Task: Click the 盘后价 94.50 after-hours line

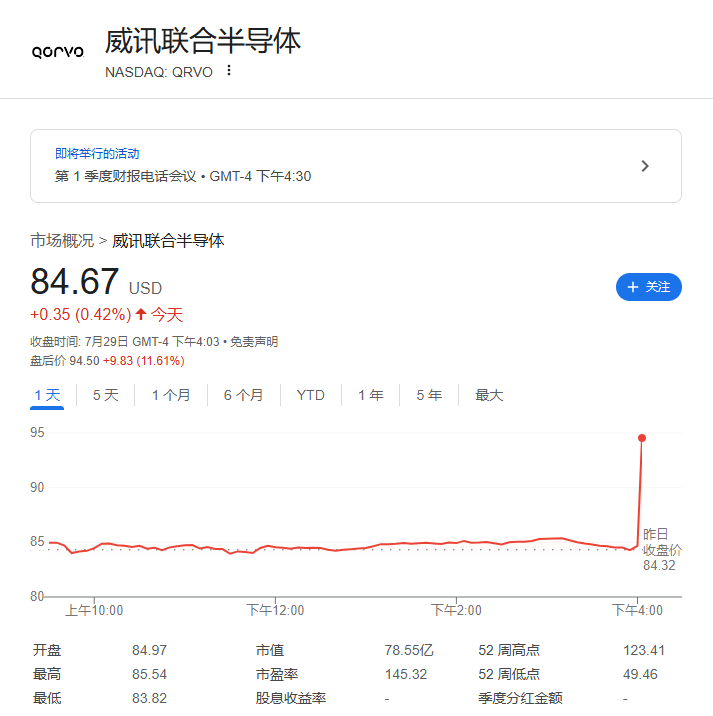Action: (107, 361)
